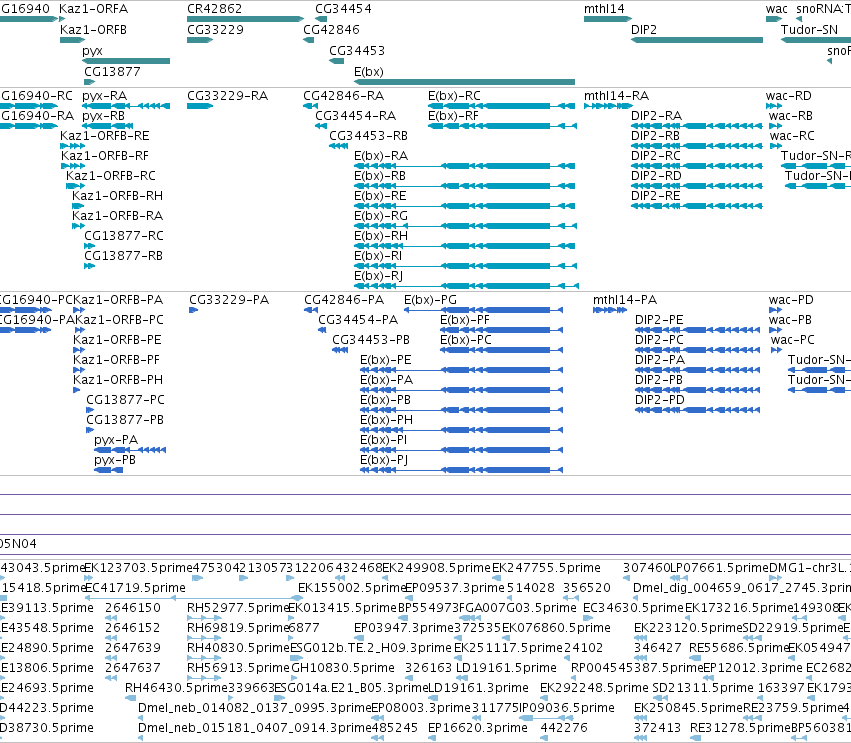Click the wac-RD transcript label
Viewport: 851px width, 743px height.
pyautogui.click(x=789, y=96)
